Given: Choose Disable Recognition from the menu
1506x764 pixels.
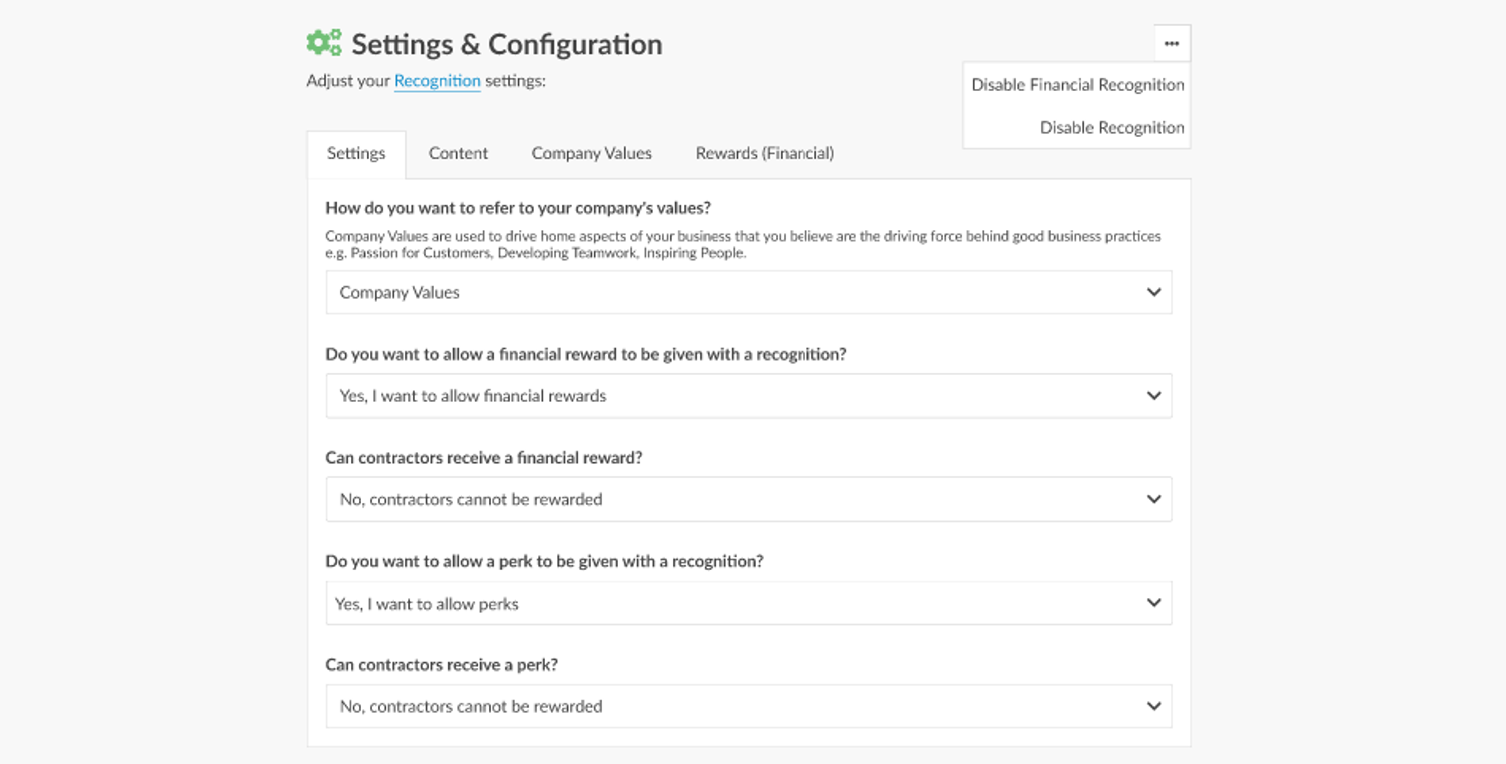Looking at the screenshot, I should (x=1111, y=128).
